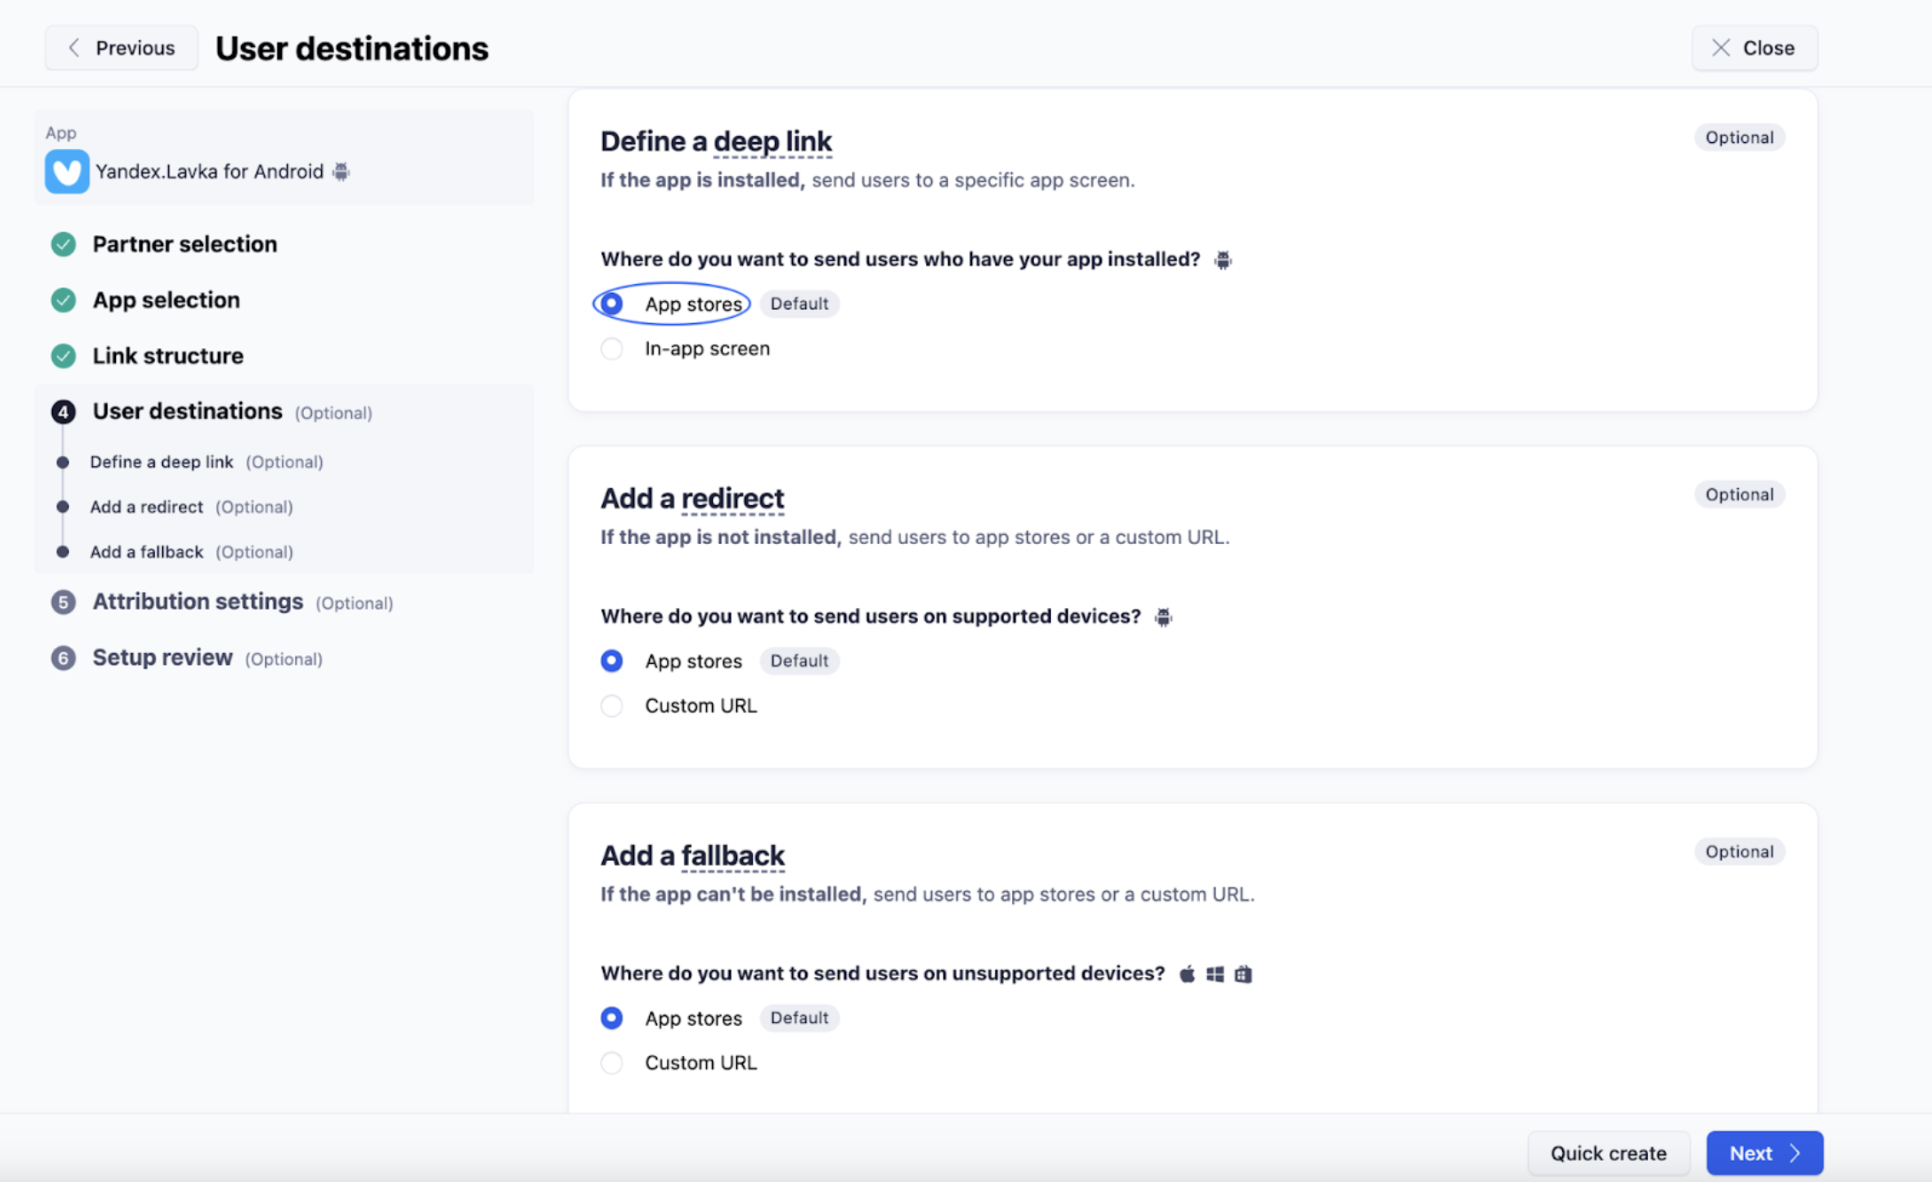The height and width of the screenshot is (1182, 1932).
Task: Jump to Add a redirect sub-step
Action: tap(147, 507)
